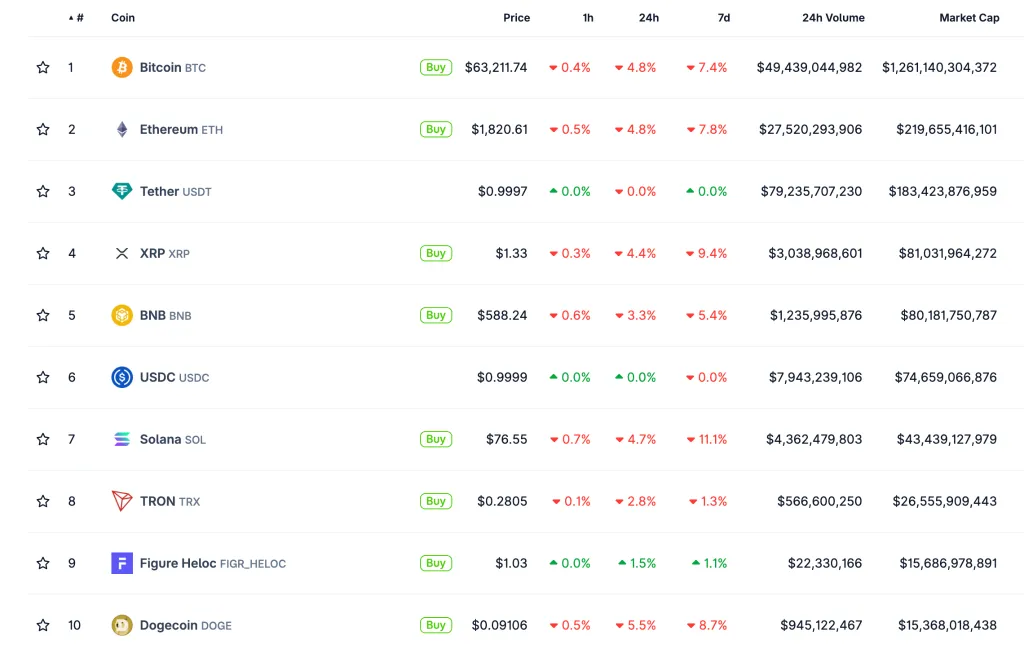Star Bitcoin to add it to favorites
This screenshot has width=1024, height=655.
(x=43, y=68)
